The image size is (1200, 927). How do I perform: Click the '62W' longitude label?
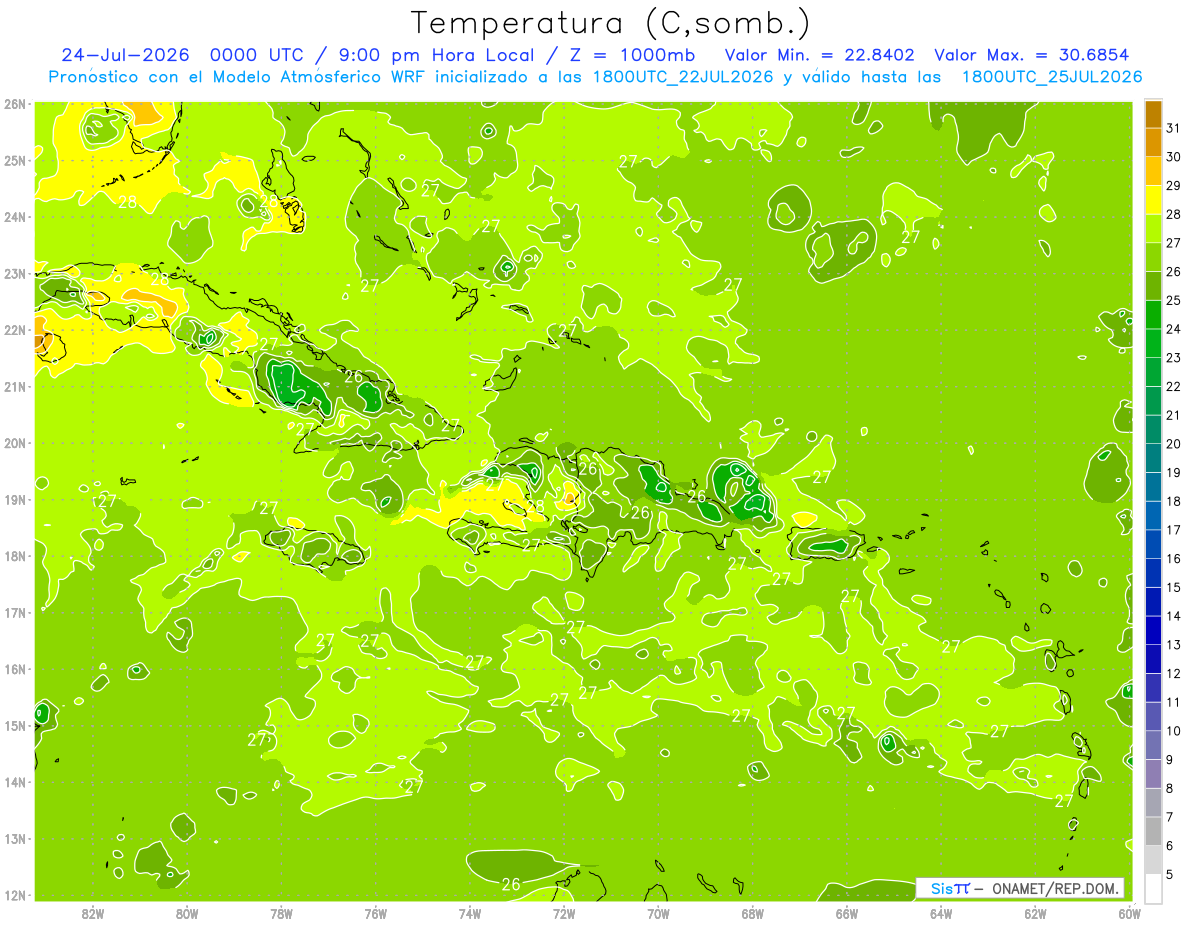1035,913
